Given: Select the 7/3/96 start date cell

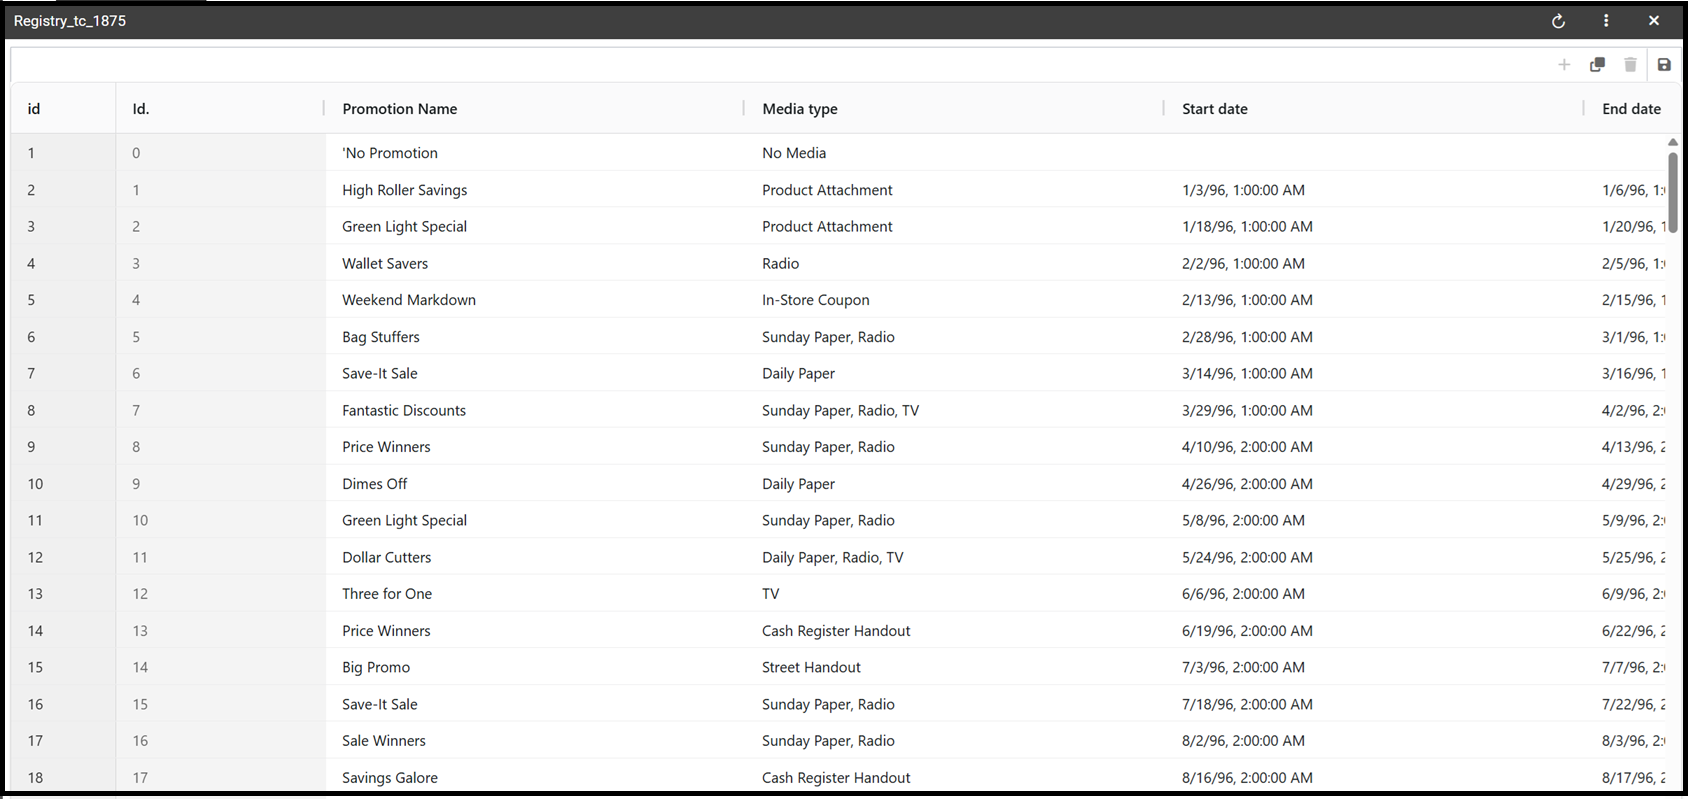Looking at the screenshot, I should [x=1375, y=667].
